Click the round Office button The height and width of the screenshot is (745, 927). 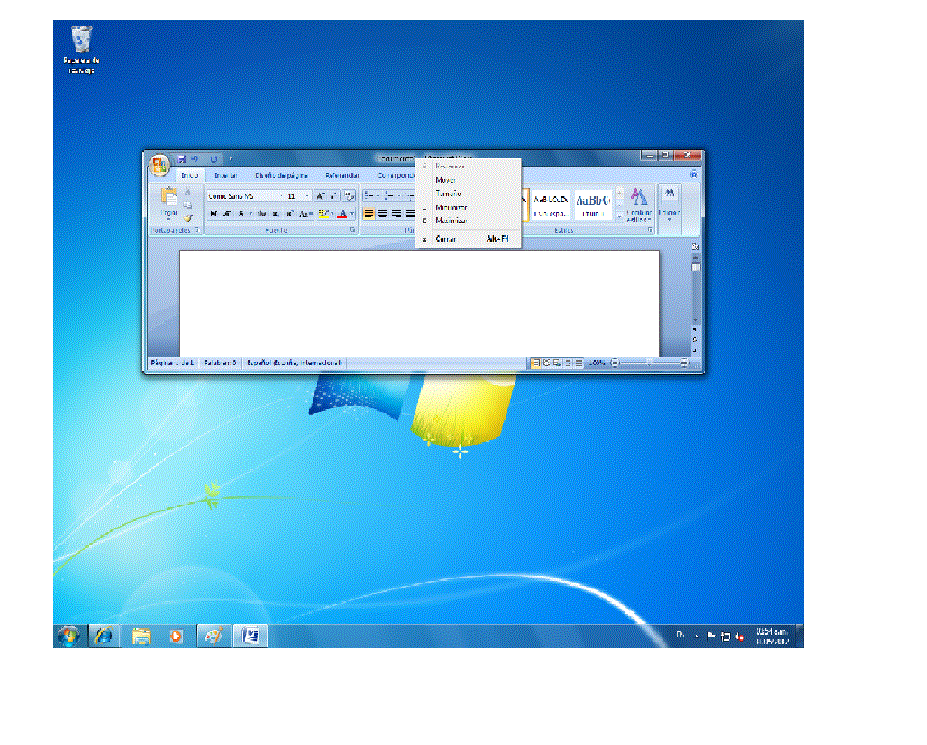158,164
